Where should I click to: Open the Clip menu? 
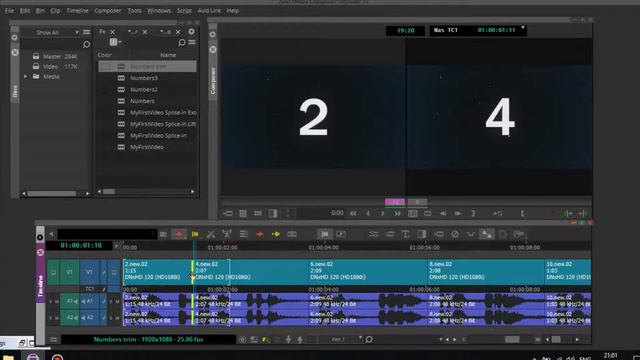click(x=55, y=11)
